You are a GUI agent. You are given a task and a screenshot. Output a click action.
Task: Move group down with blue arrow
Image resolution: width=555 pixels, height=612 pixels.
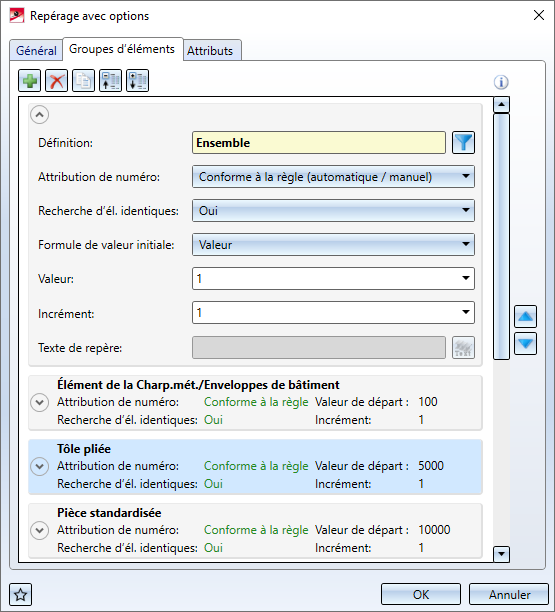[x=525, y=343]
